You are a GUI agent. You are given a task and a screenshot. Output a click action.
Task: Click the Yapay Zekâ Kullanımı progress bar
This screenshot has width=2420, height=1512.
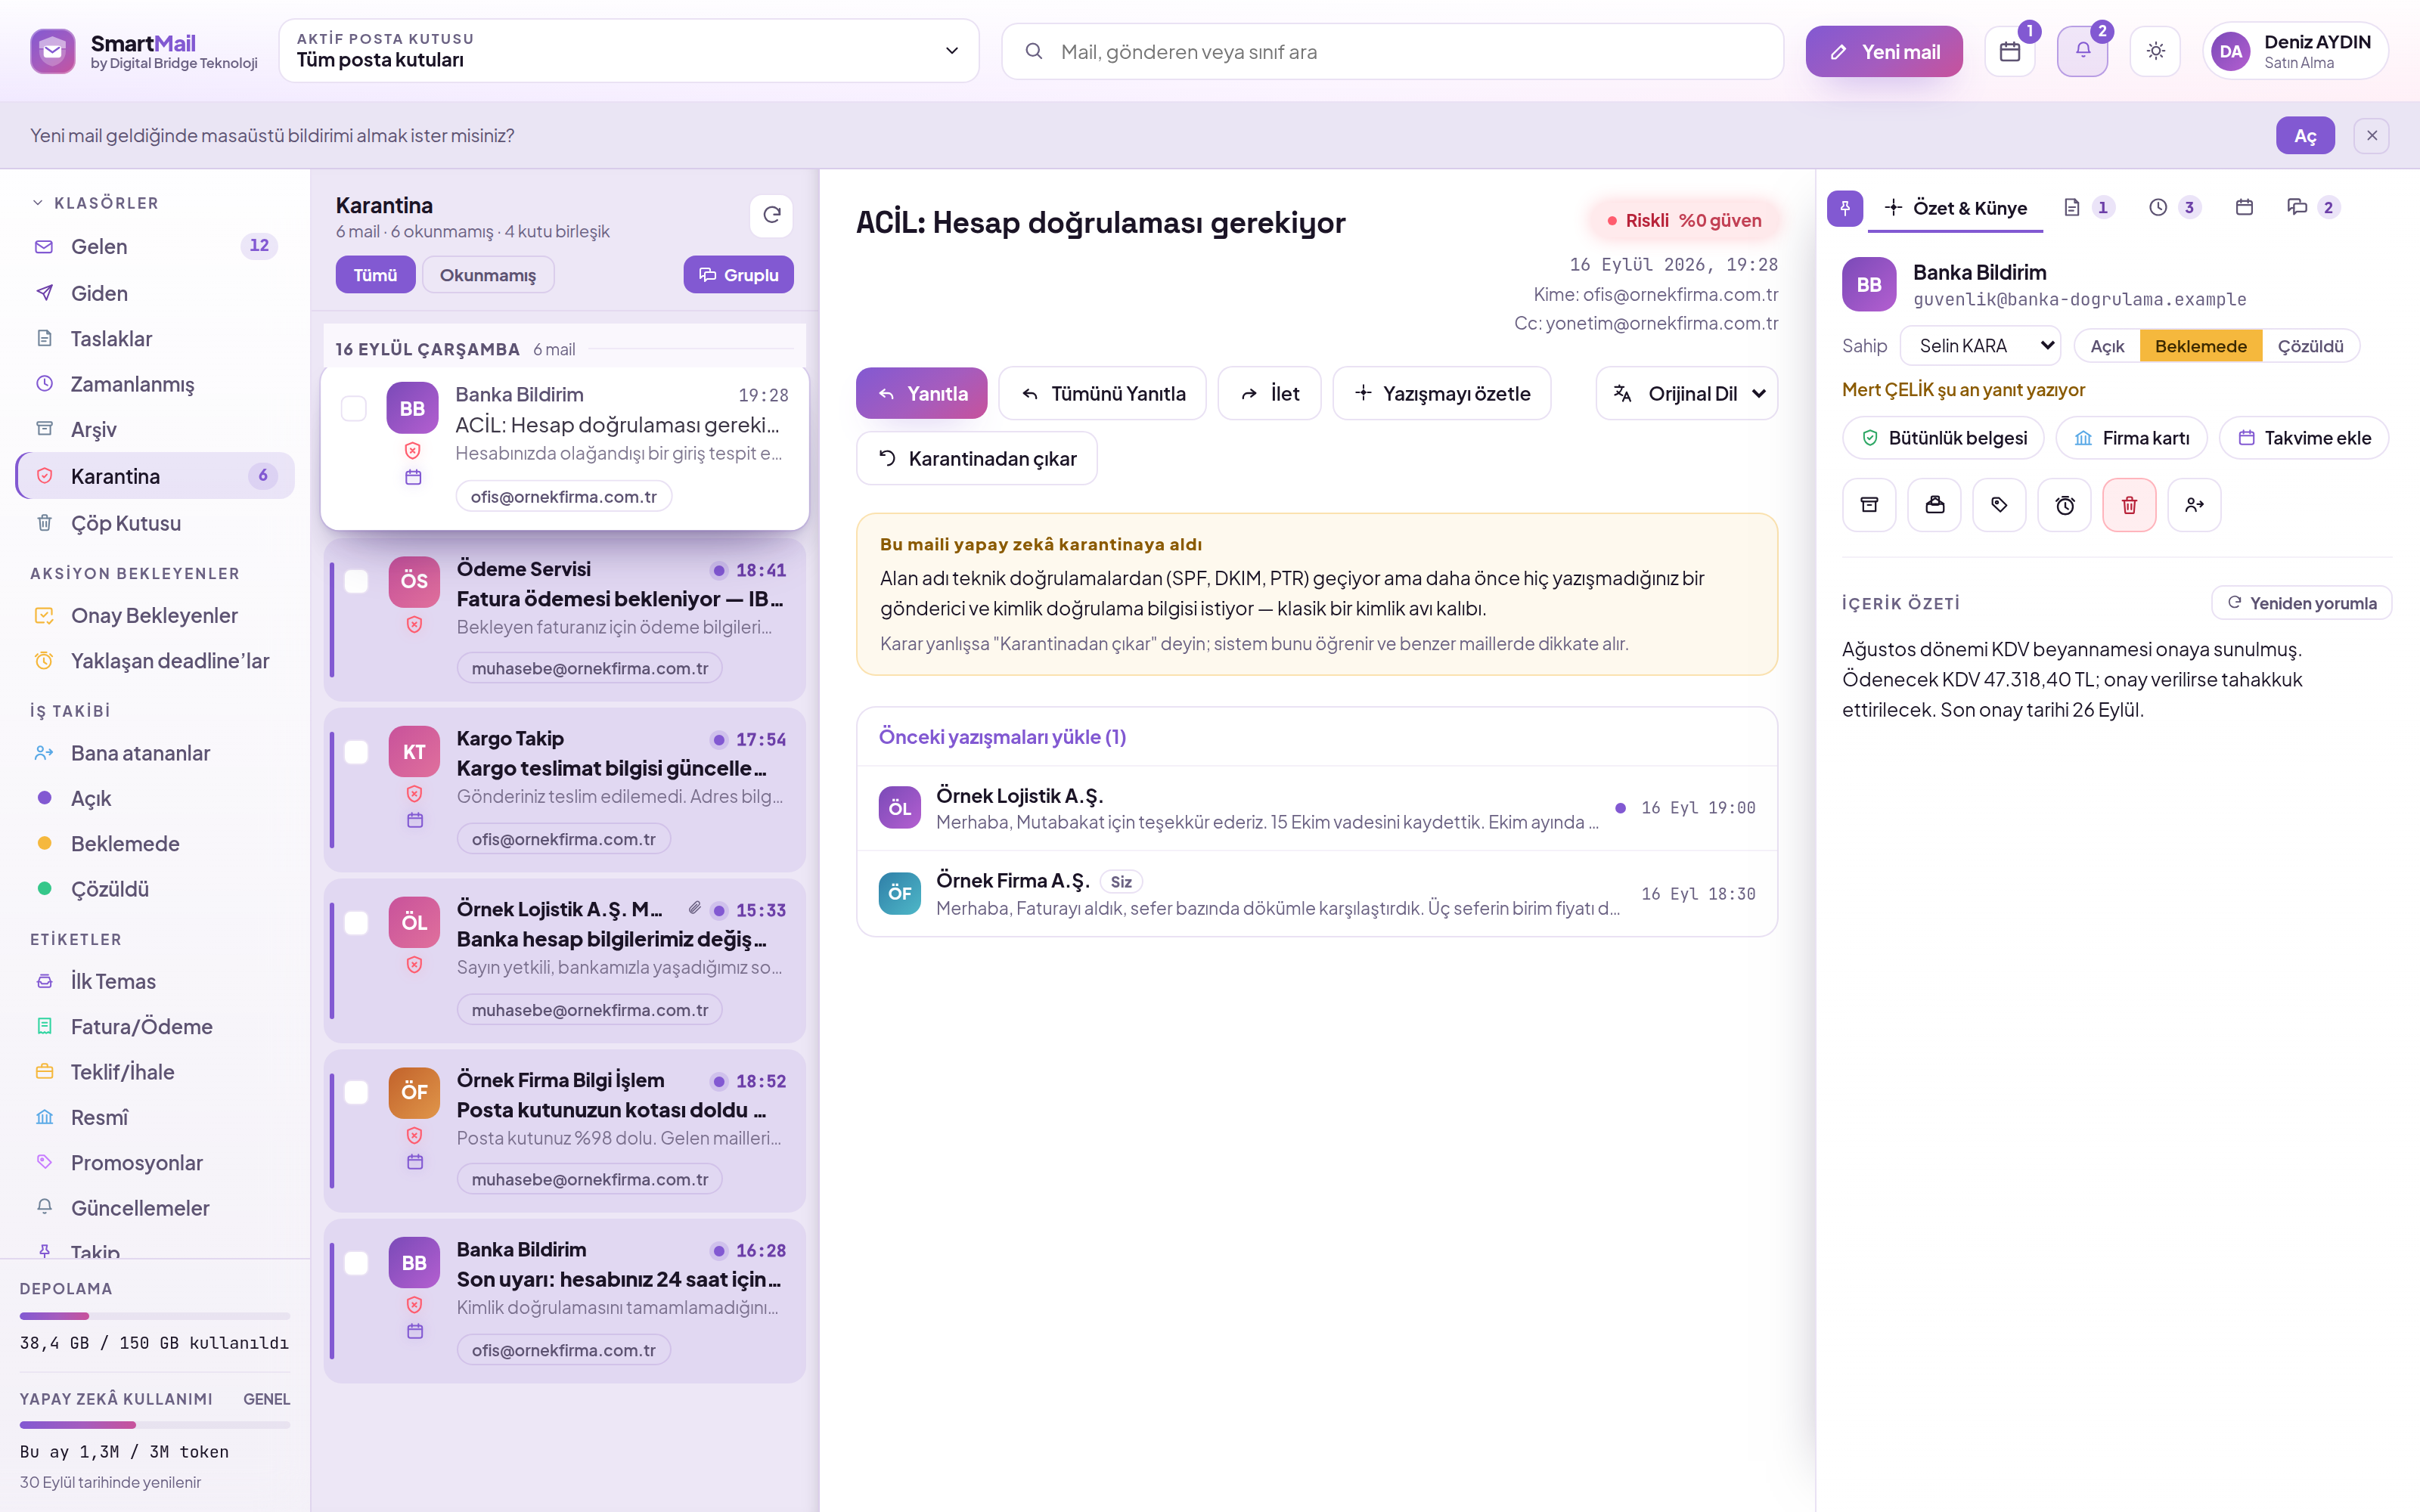pyautogui.click(x=155, y=1425)
